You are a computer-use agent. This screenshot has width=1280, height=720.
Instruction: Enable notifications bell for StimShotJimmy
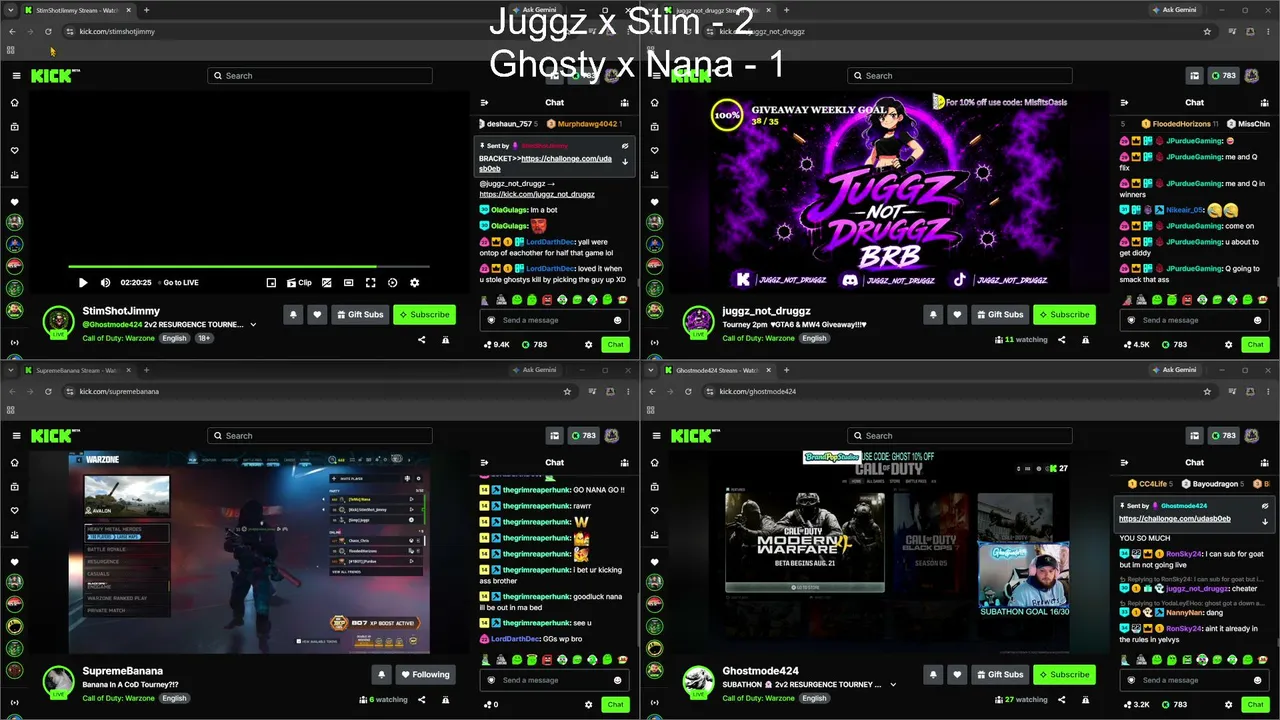tap(293, 315)
